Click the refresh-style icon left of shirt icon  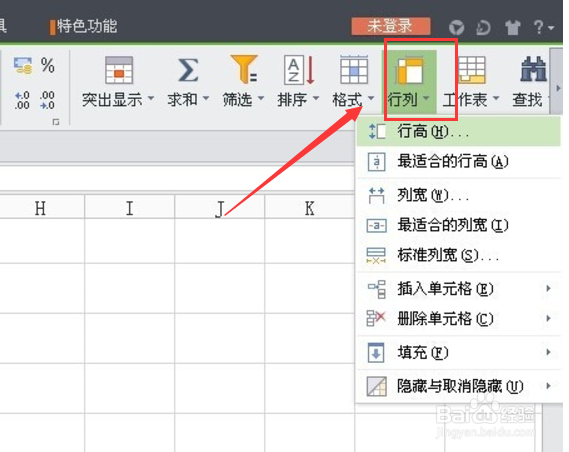pyautogui.click(x=483, y=27)
